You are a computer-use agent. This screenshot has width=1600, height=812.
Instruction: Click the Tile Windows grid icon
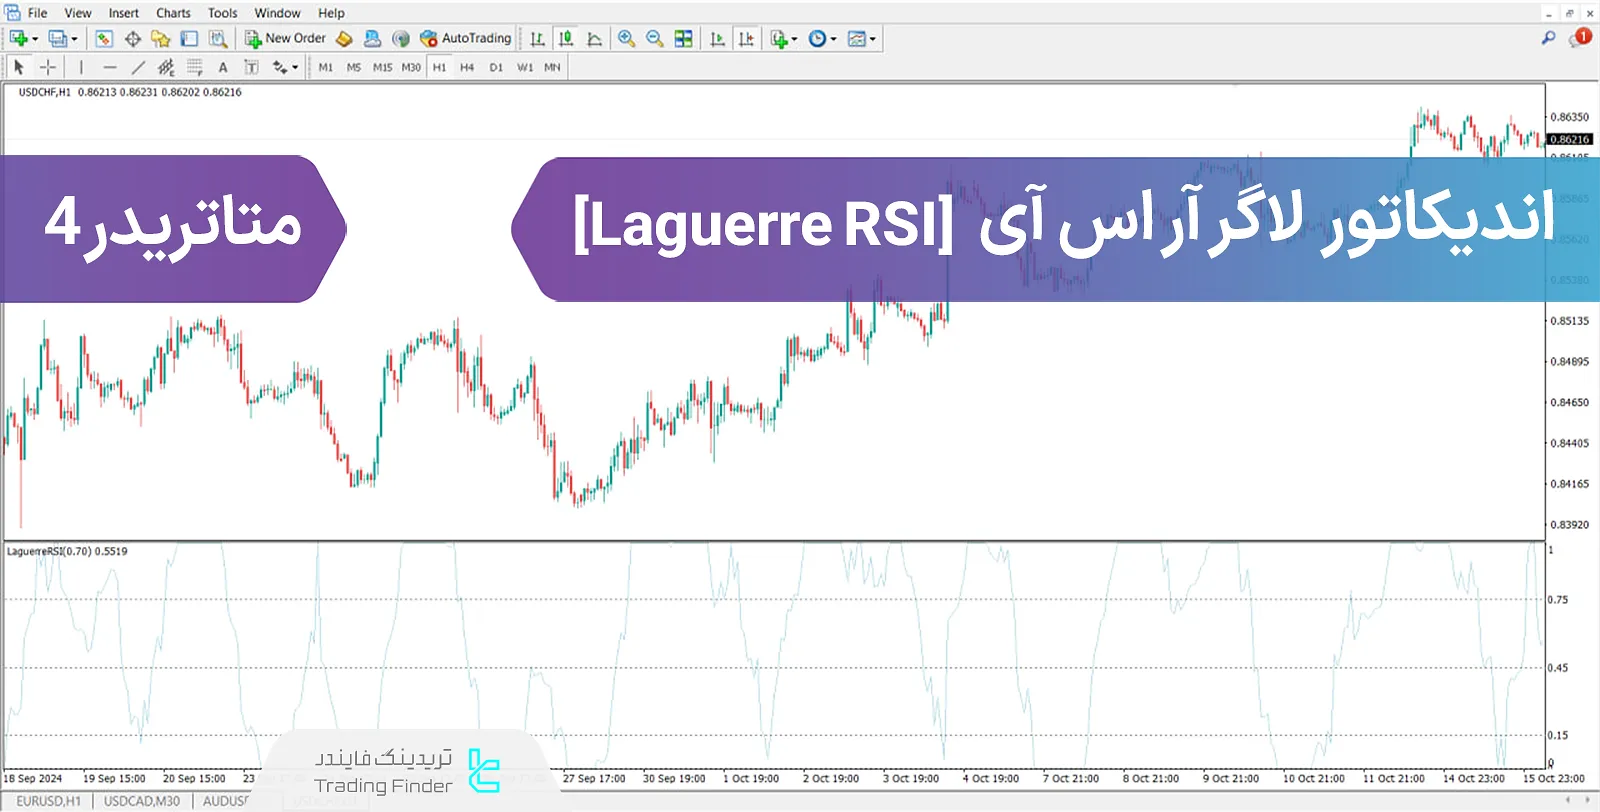pyautogui.click(x=684, y=39)
